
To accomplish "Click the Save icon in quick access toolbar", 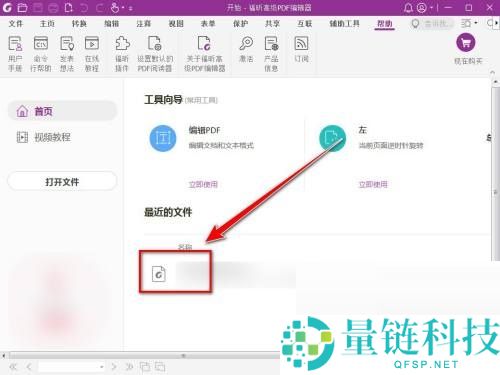I will 38,7.
